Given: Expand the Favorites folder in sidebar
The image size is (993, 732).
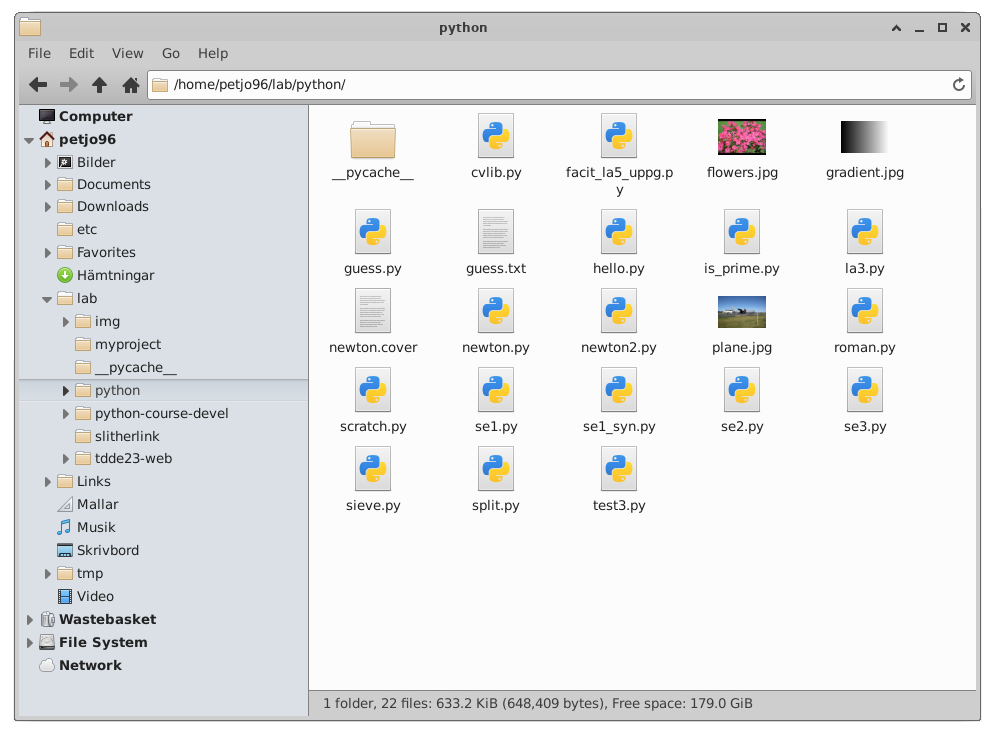Looking at the screenshot, I should (x=47, y=253).
